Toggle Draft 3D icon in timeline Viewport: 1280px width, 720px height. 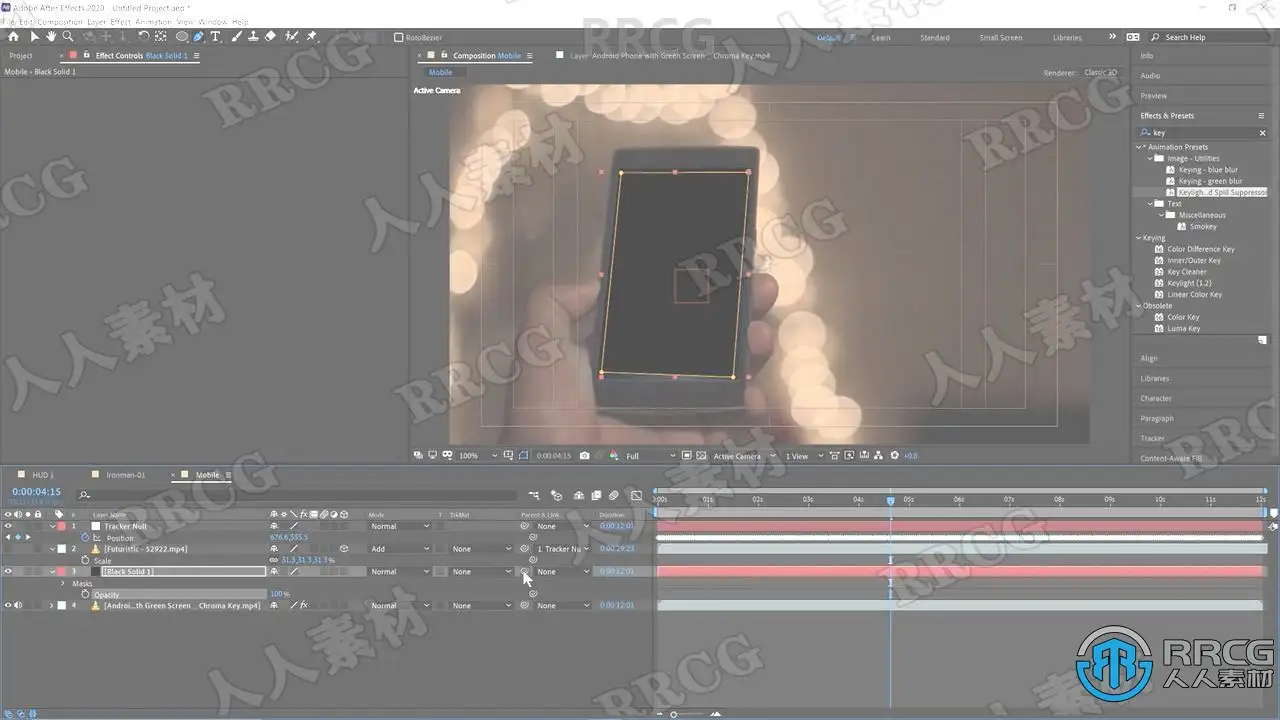[557, 495]
